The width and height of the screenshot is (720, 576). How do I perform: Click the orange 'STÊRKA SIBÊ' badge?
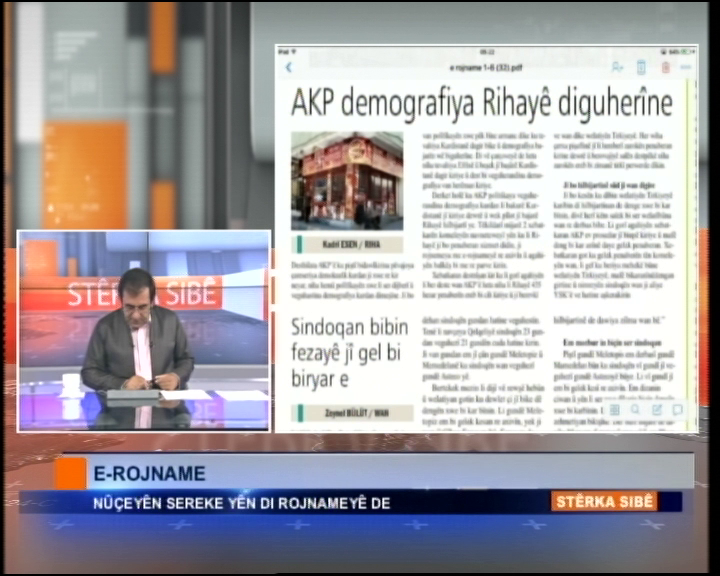tap(604, 501)
